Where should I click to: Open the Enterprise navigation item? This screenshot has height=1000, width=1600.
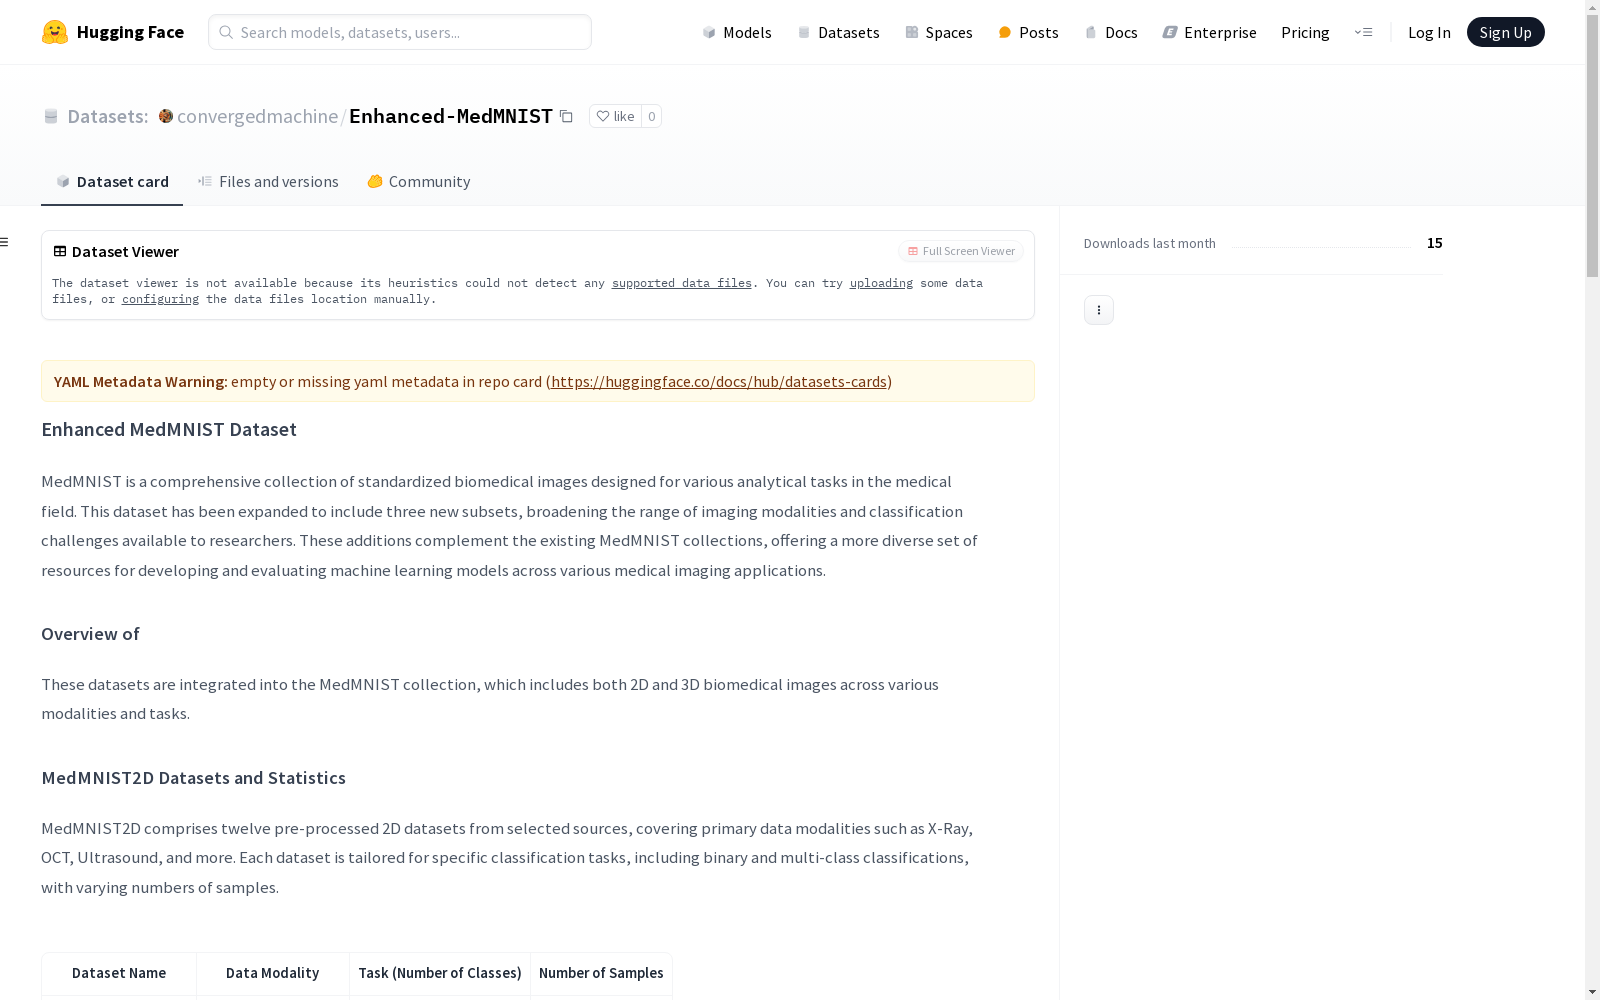point(1209,32)
